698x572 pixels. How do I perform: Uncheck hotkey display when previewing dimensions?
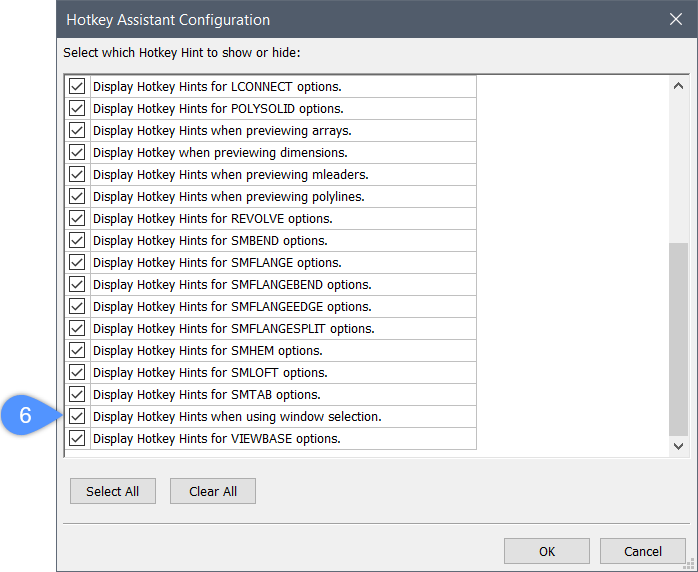pyautogui.click(x=77, y=153)
